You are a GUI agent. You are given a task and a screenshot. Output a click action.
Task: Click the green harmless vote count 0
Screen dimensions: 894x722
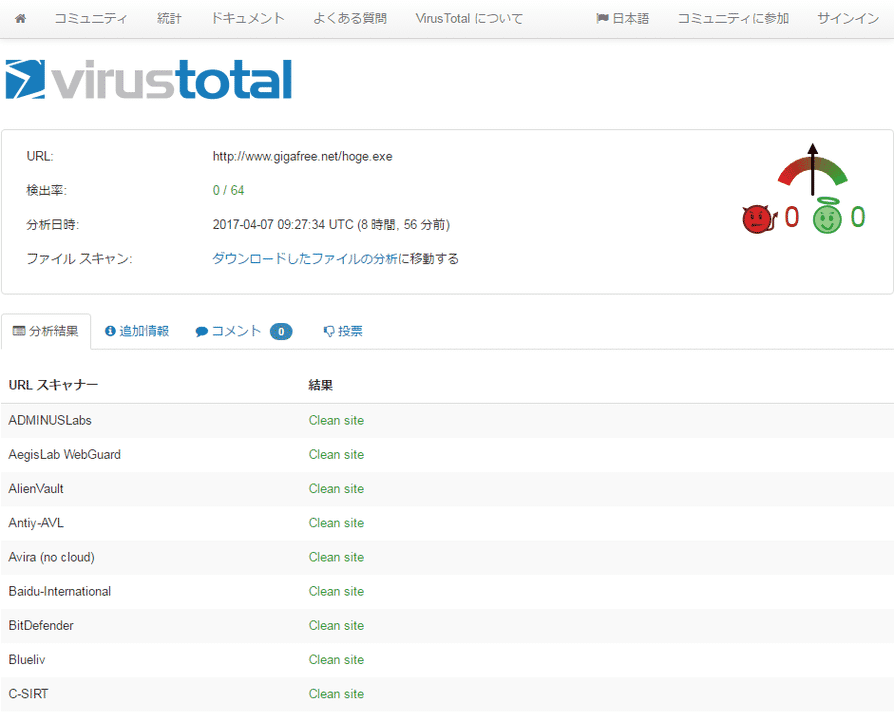(858, 217)
